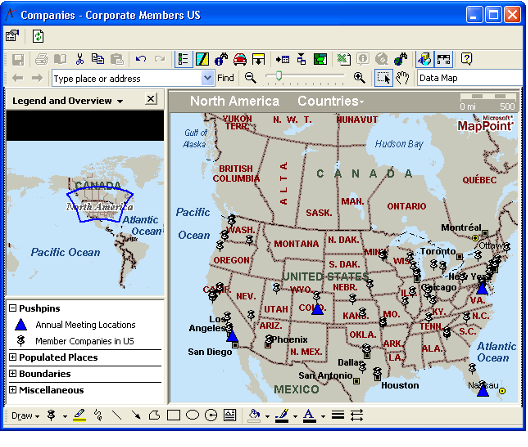The image size is (528, 447).
Task: Click the Copy icon
Action: (98, 59)
